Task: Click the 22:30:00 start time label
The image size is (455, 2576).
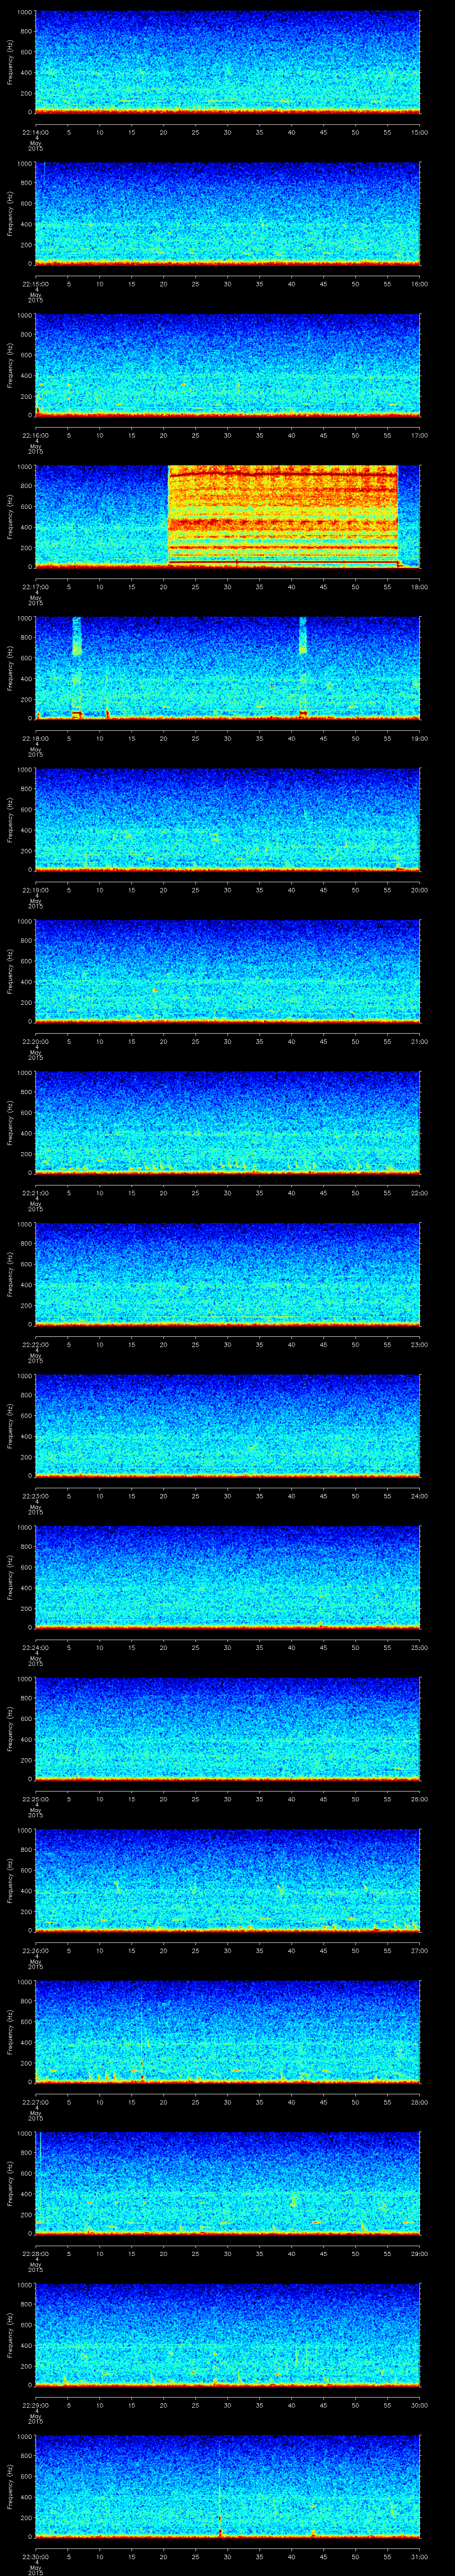Action: point(35,2556)
